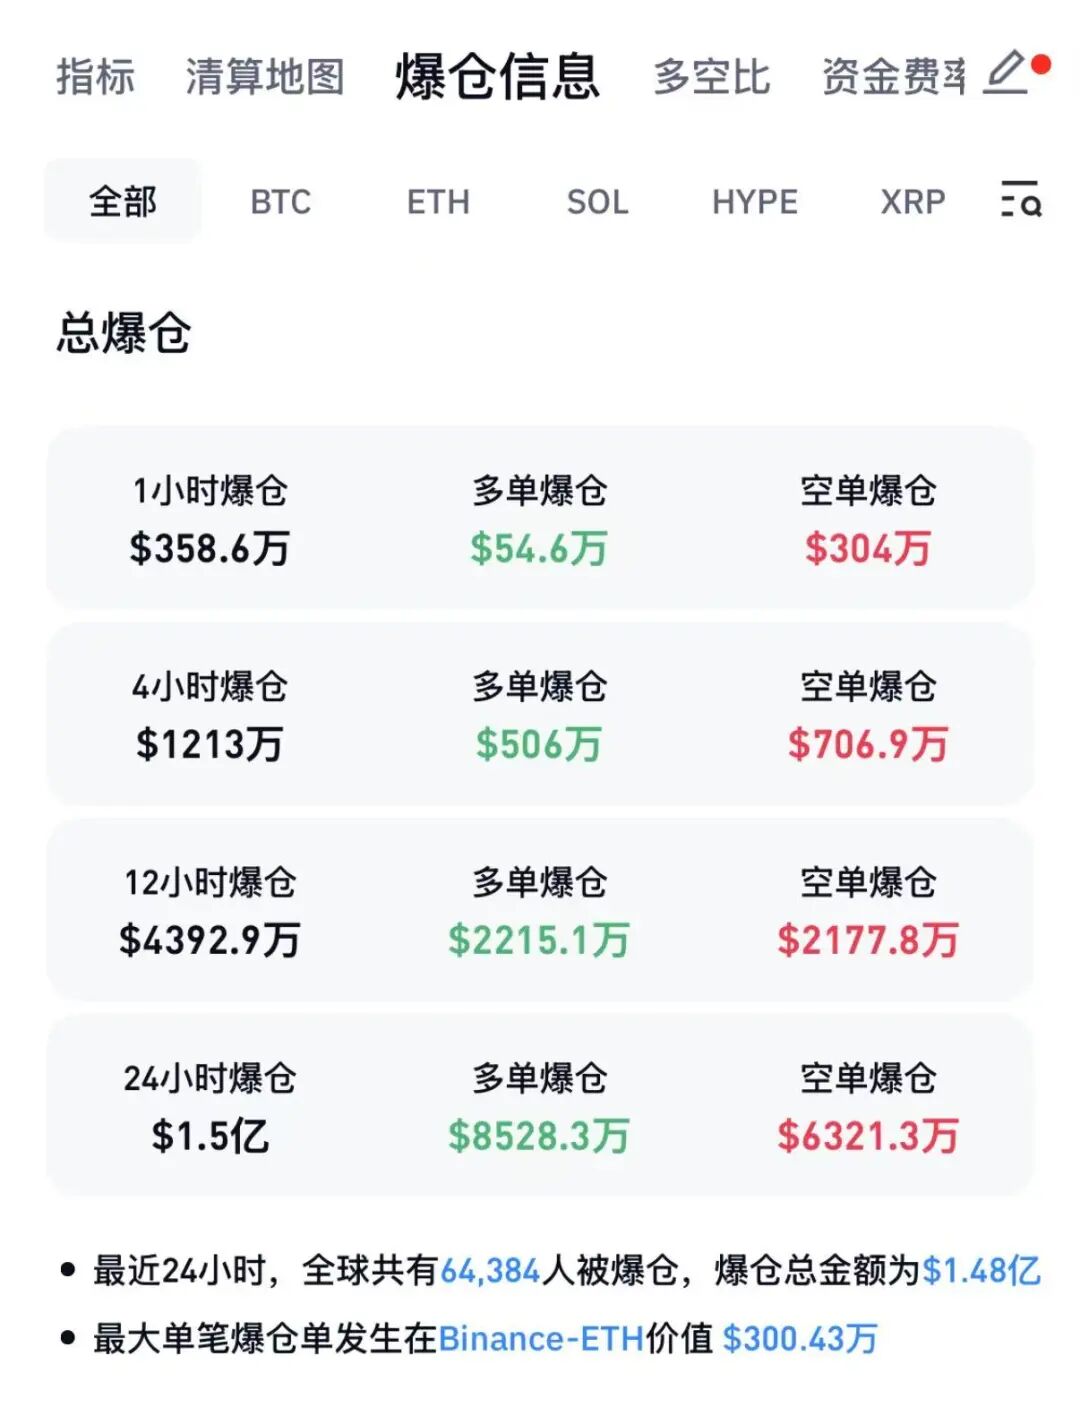Tap the 12小时爆仓 $4392.9万 row
Screen dimensions: 1080x1416
click(540, 910)
